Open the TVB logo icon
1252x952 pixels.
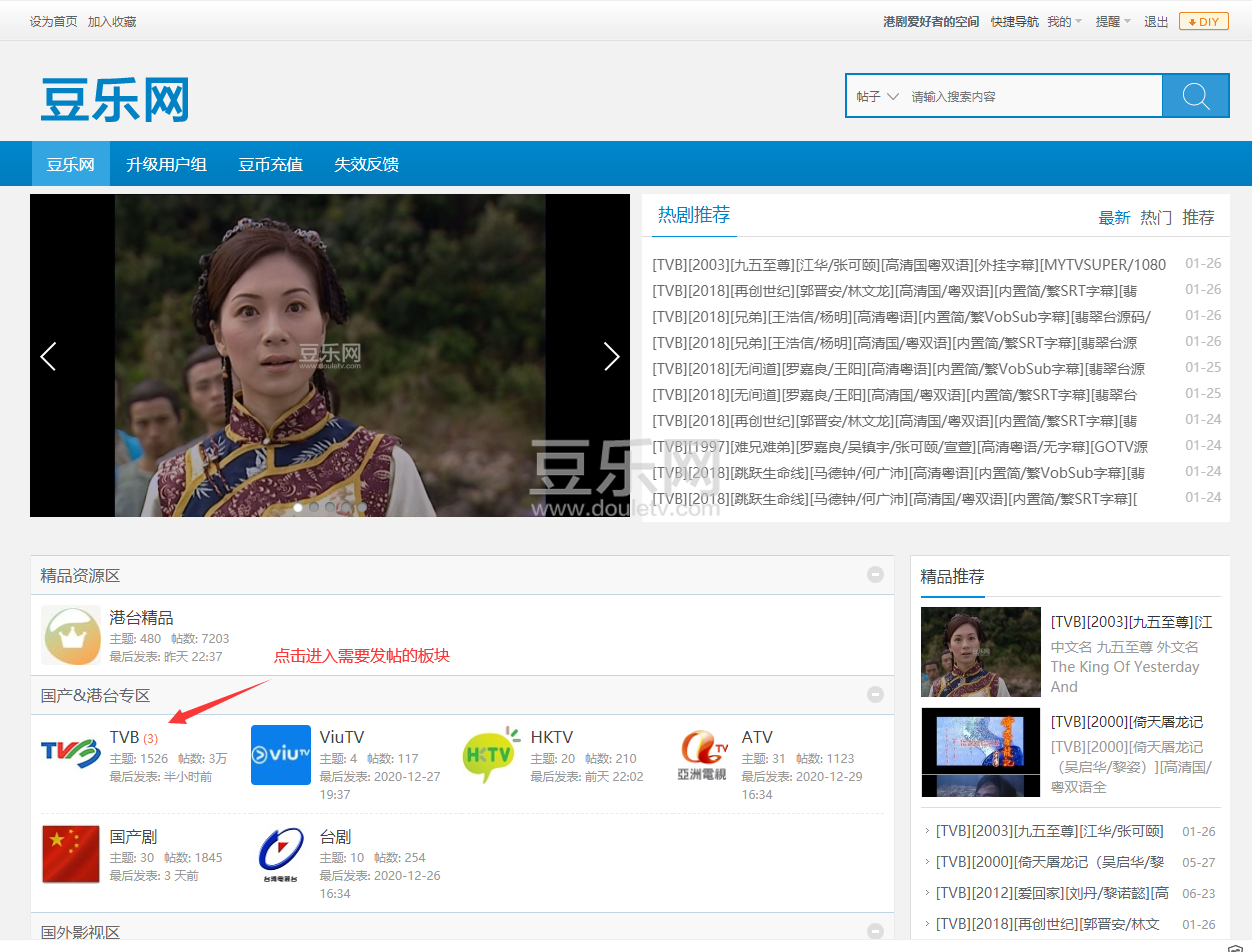point(71,755)
